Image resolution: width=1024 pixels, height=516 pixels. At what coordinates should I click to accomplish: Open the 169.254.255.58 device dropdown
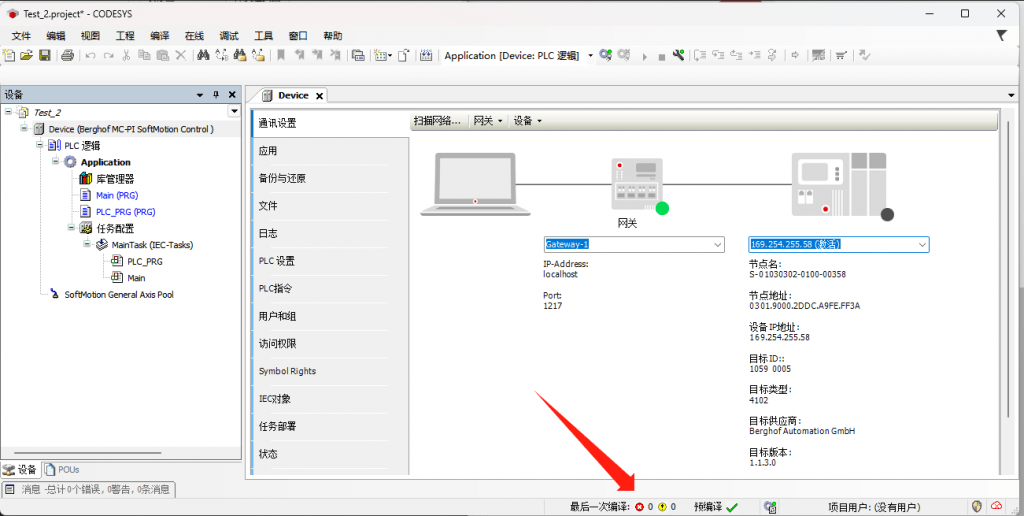pyautogui.click(x=921, y=244)
